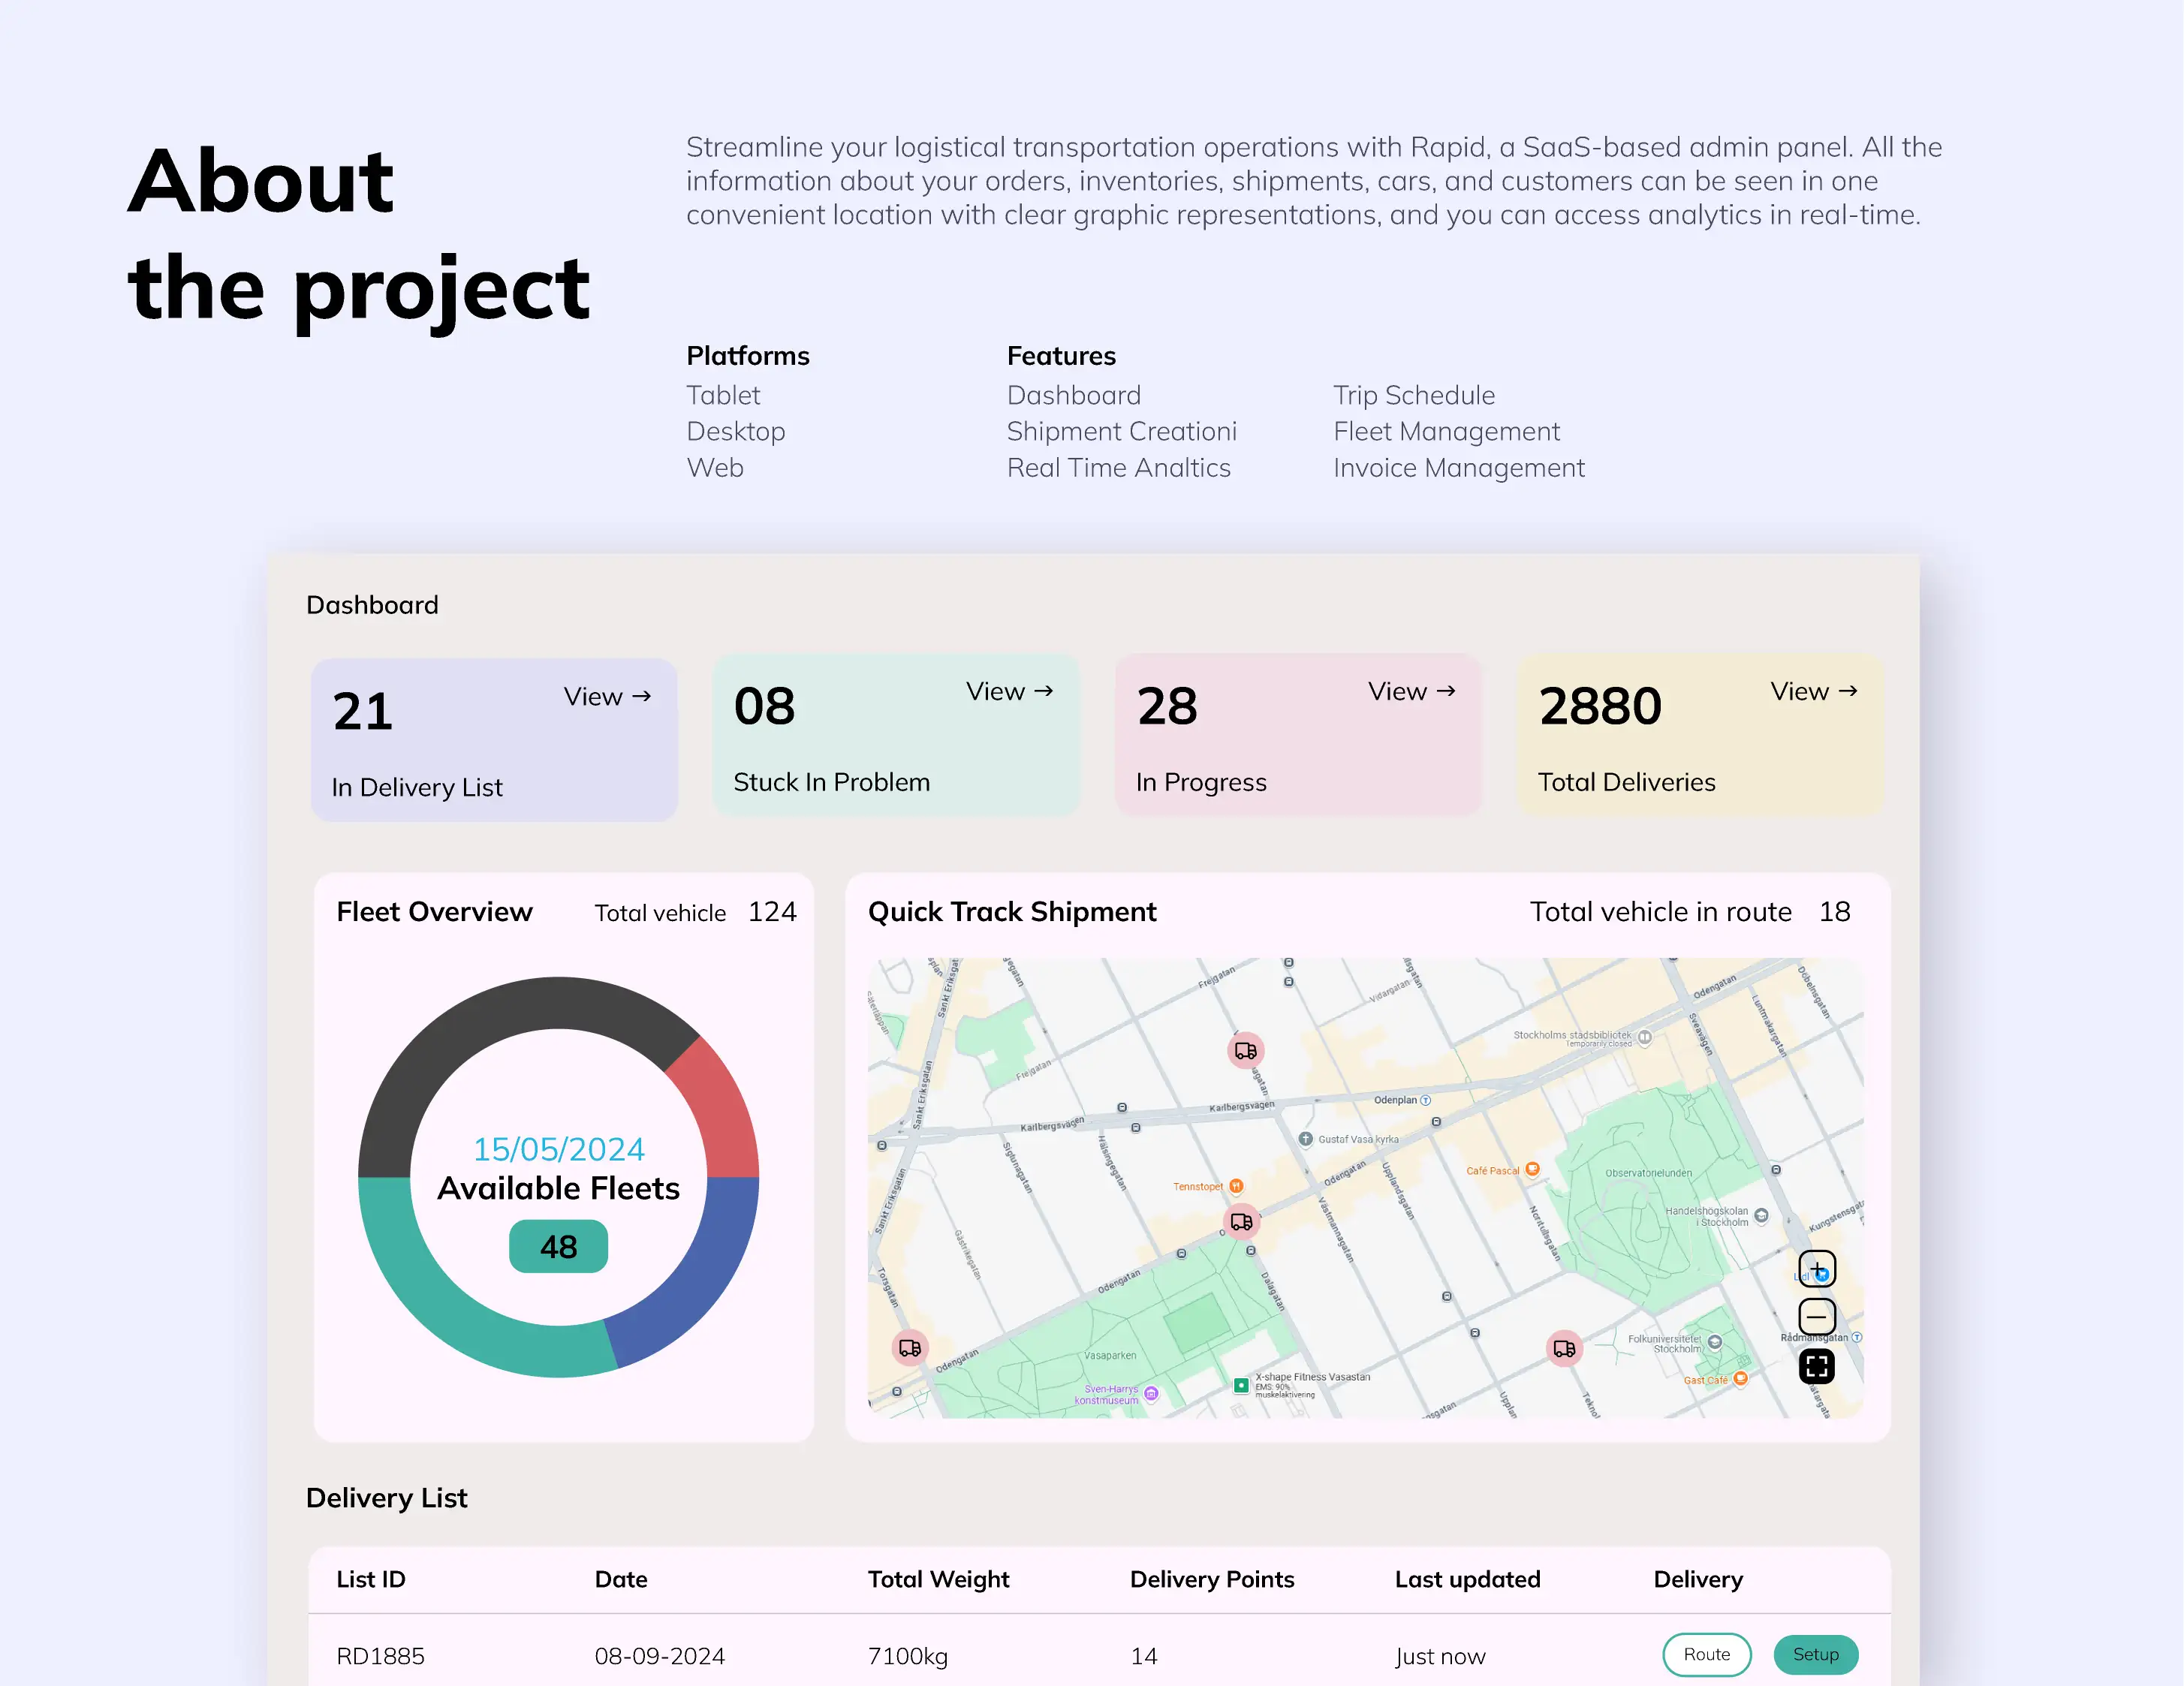This screenshot has height=1686, width=2184.
Task: Click the Available Fleets 48 badge
Action: tap(558, 1246)
